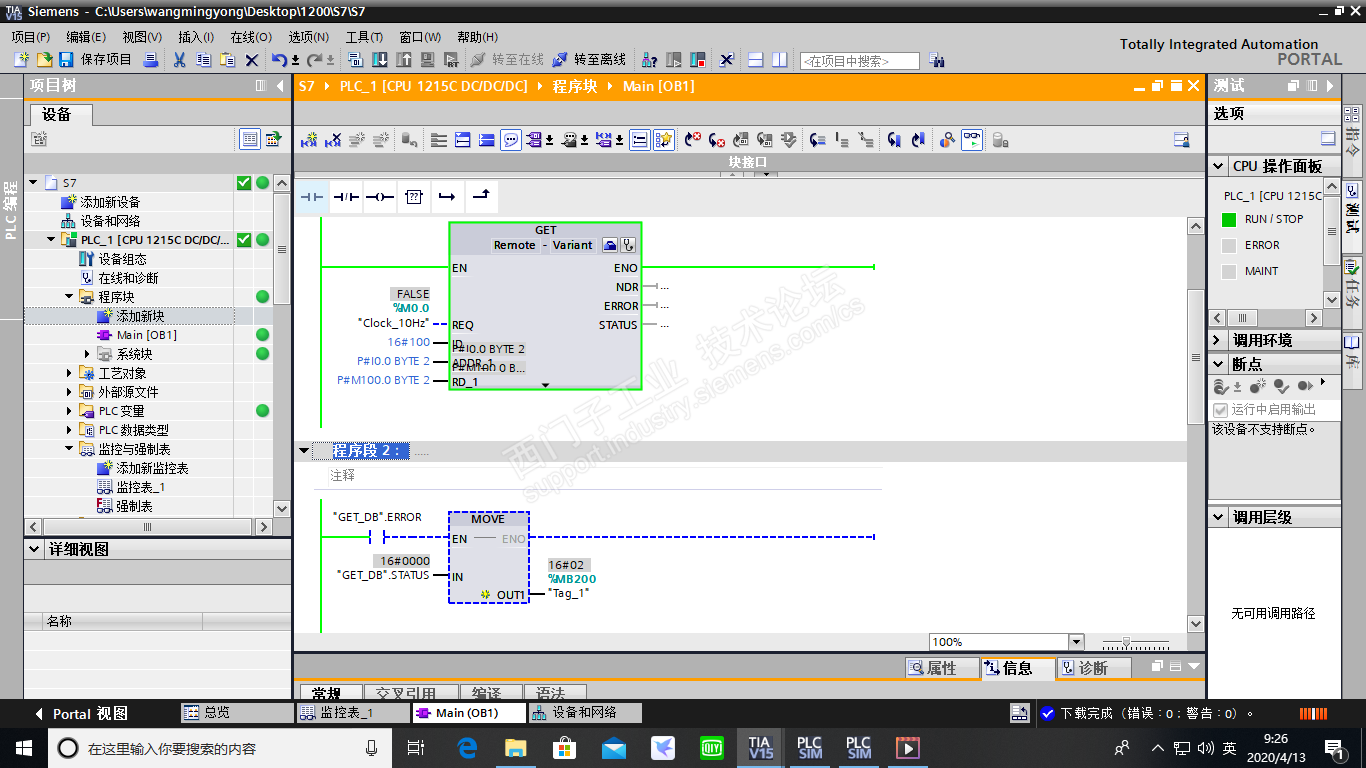Toggle the details view button in project tree
The image size is (1366, 768).
click(250, 139)
